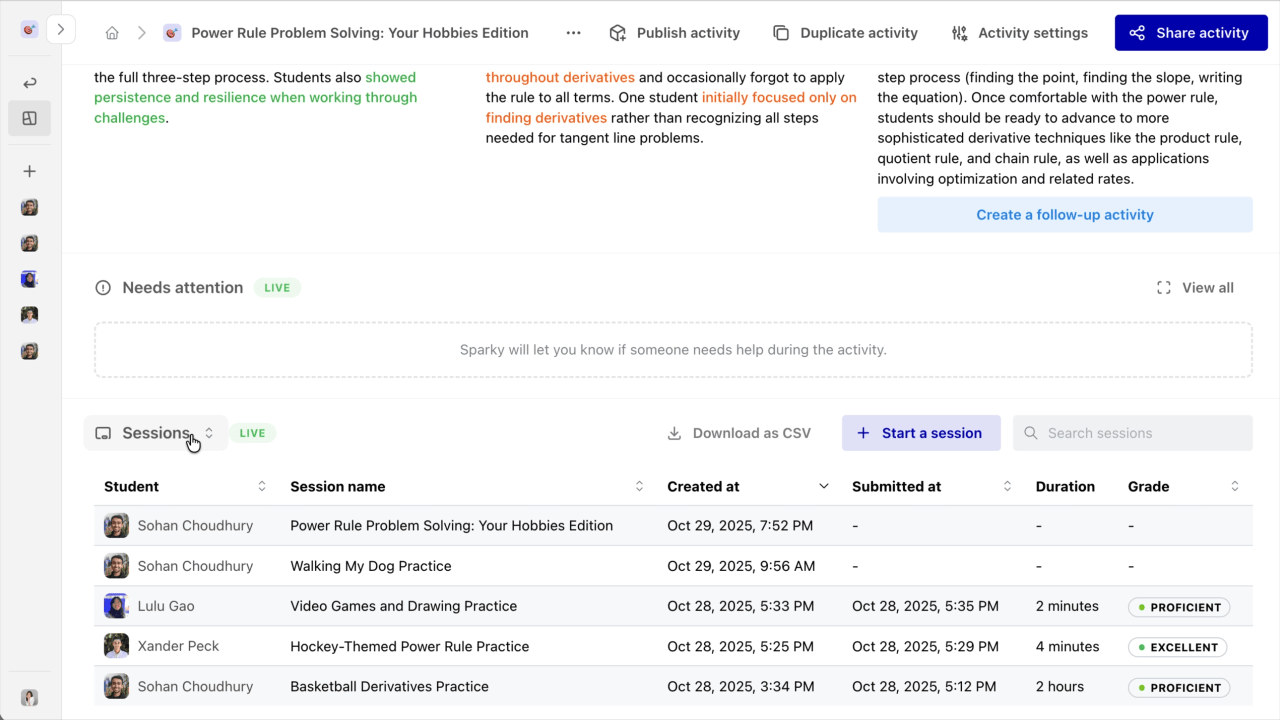Image resolution: width=1280 pixels, height=720 pixels.
Task: Expand the Needs attention section via View all icon
Action: (x=1163, y=287)
